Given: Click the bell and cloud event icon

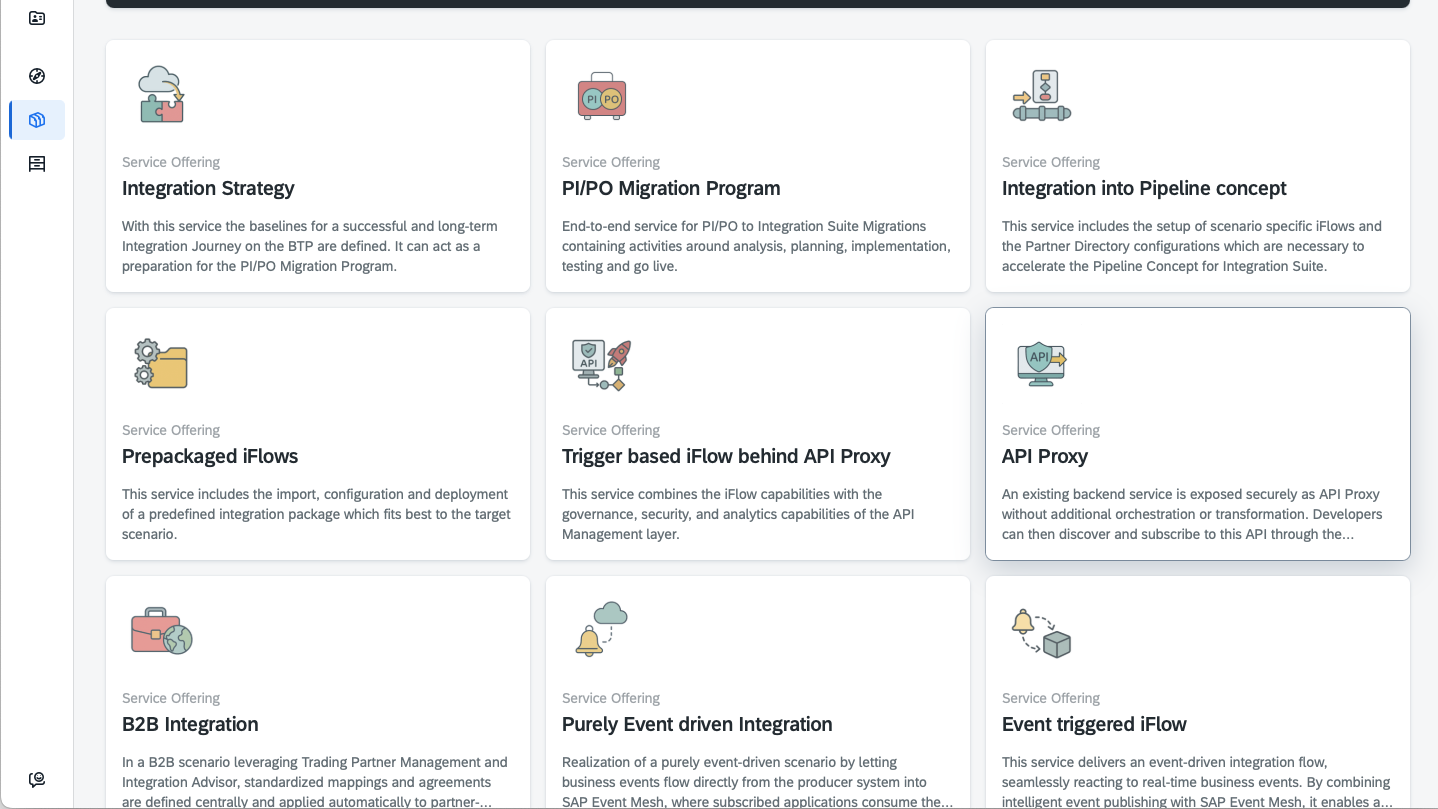Looking at the screenshot, I should tap(601, 629).
